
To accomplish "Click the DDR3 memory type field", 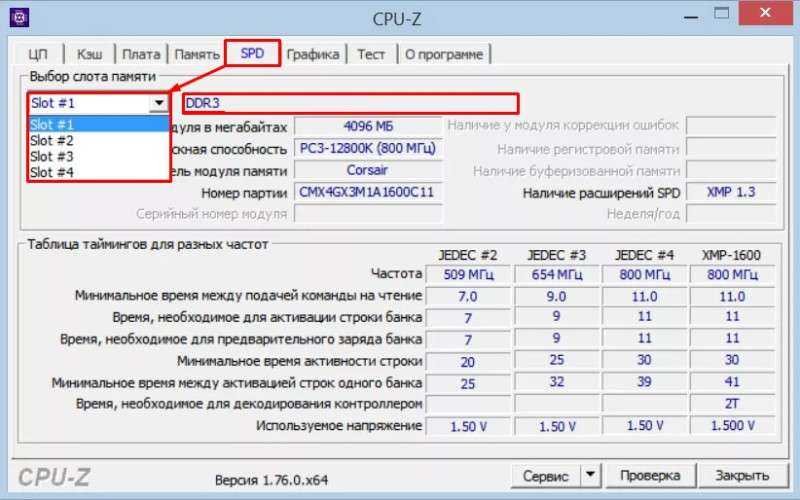I will point(351,103).
